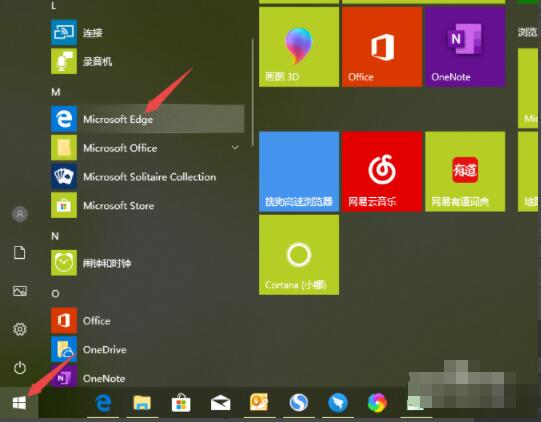The image size is (541, 422).
Task: Launch the 录音机 voice recorder icon
Action: [x=64, y=61]
